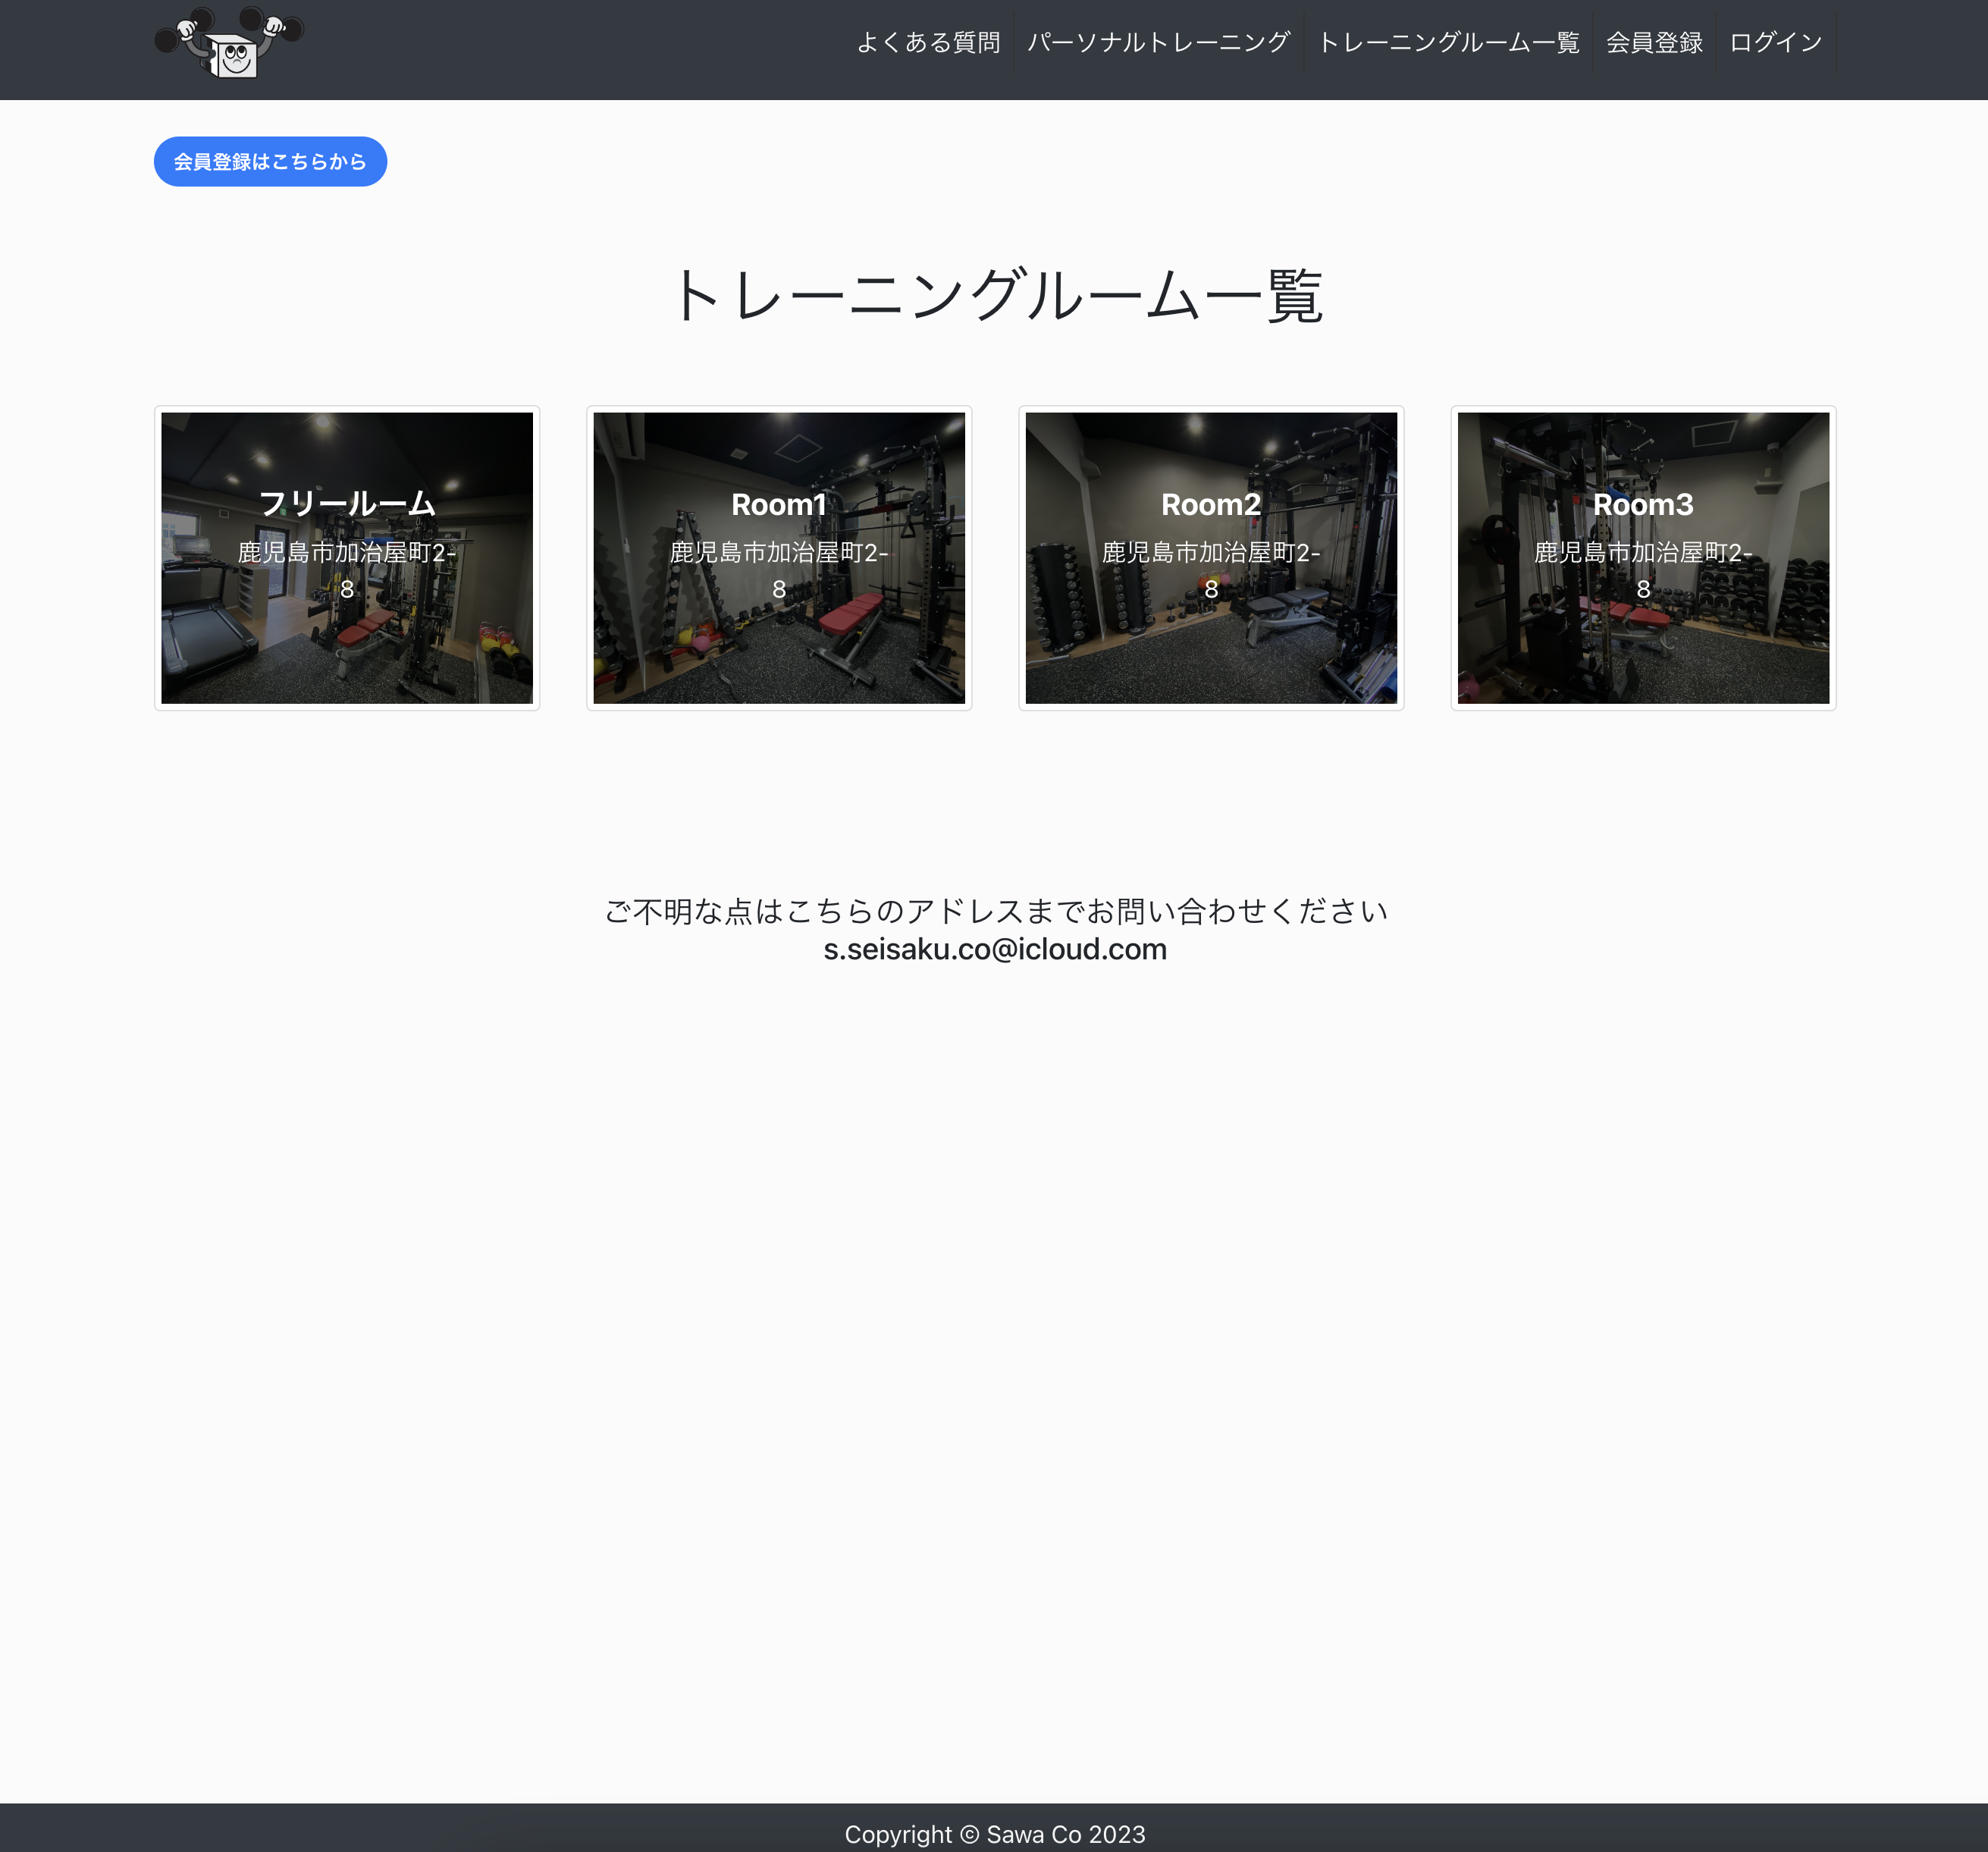Open よくある質問 in the navbar

tap(928, 42)
